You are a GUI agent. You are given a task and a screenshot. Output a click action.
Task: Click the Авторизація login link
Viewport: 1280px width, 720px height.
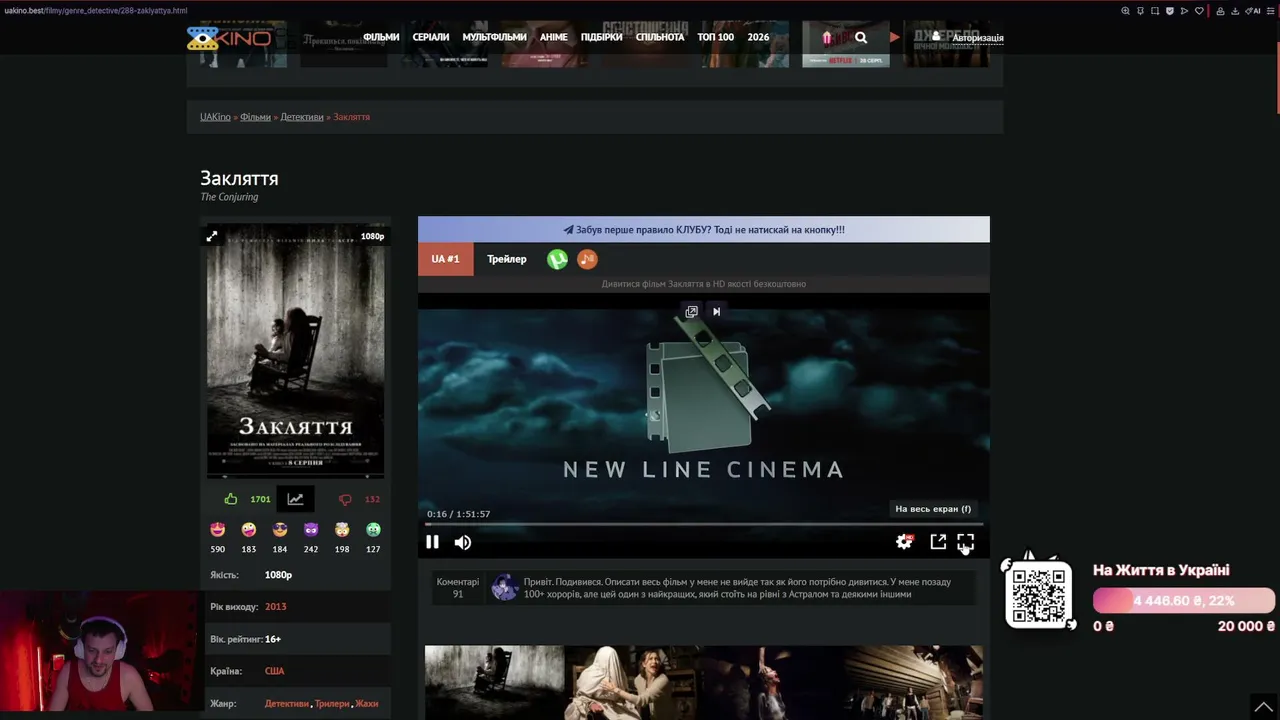978,38
